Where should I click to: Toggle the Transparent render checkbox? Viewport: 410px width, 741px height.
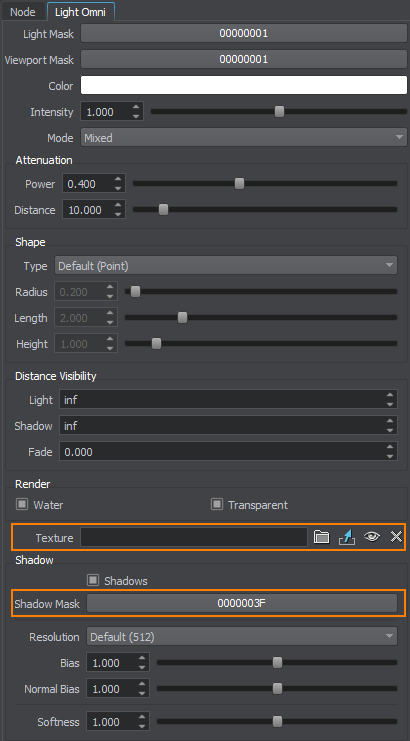[x=216, y=504]
